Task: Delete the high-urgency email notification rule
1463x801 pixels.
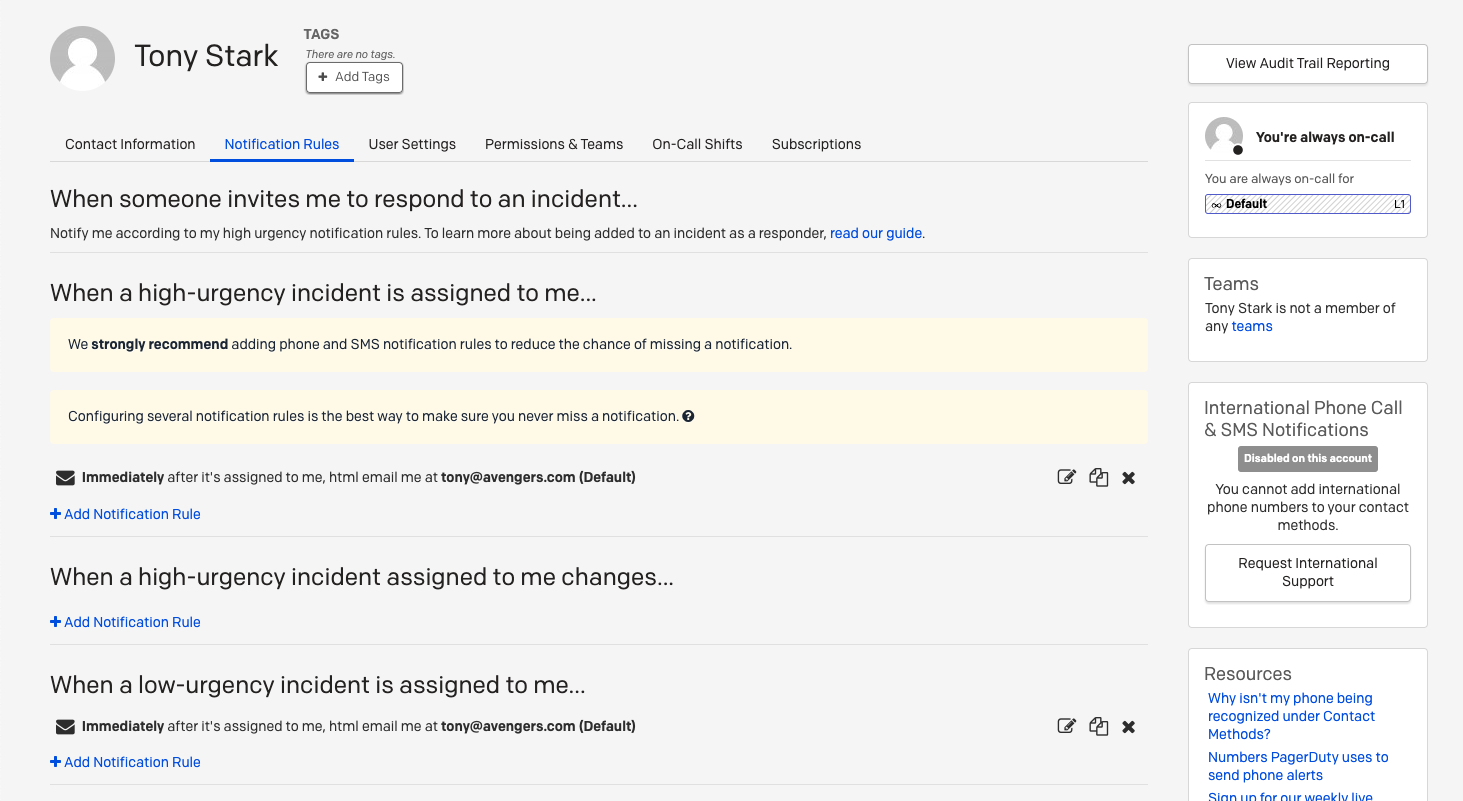Action: [x=1128, y=477]
